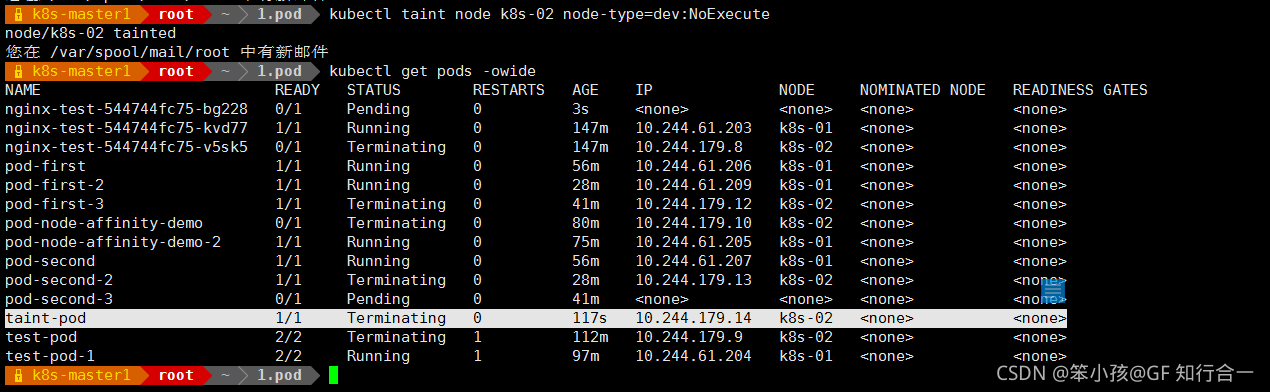Click the green terminal cursor block
The image size is (1270, 392).
334,376
